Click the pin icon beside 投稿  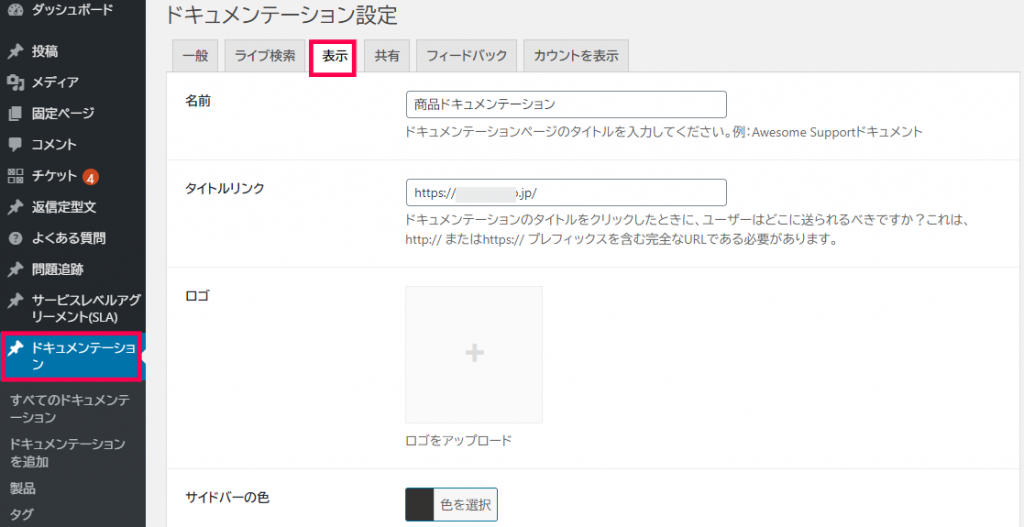click(15, 51)
